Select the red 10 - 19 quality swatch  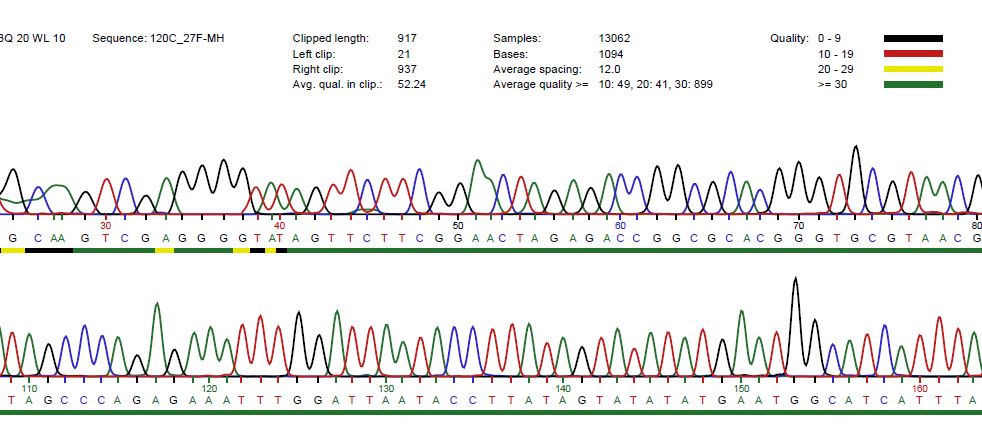[913, 53]
